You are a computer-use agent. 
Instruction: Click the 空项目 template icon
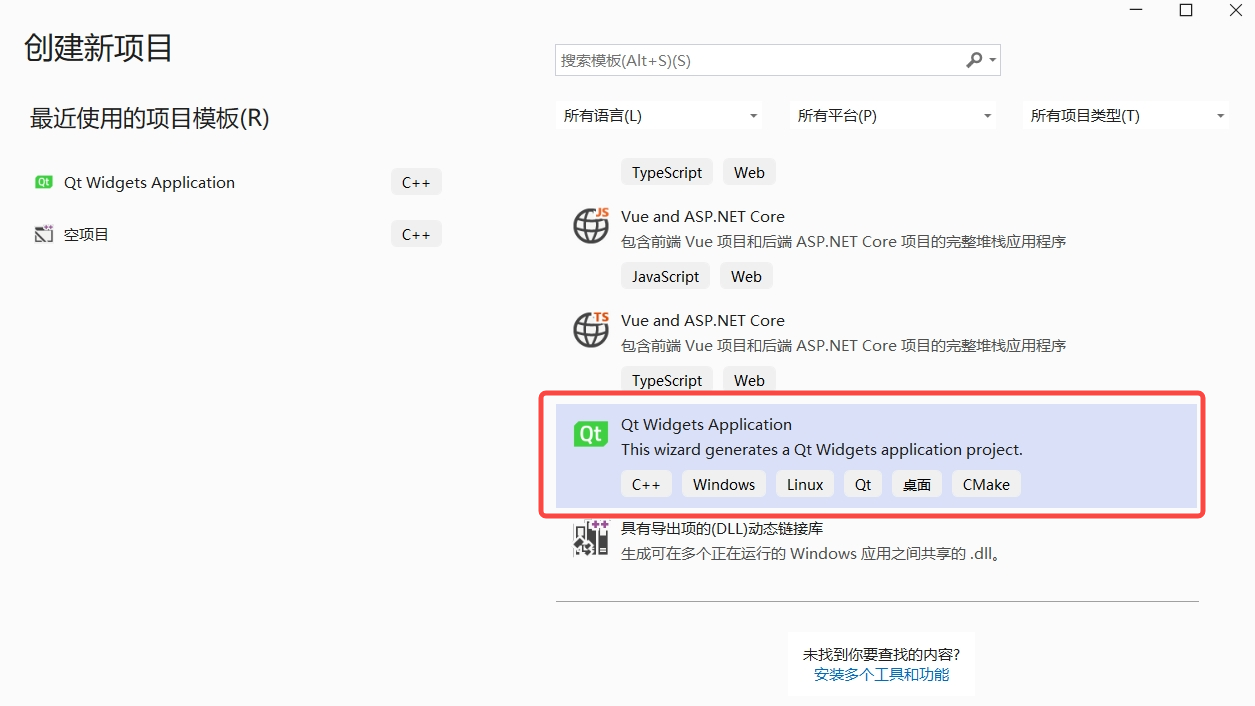43,233
